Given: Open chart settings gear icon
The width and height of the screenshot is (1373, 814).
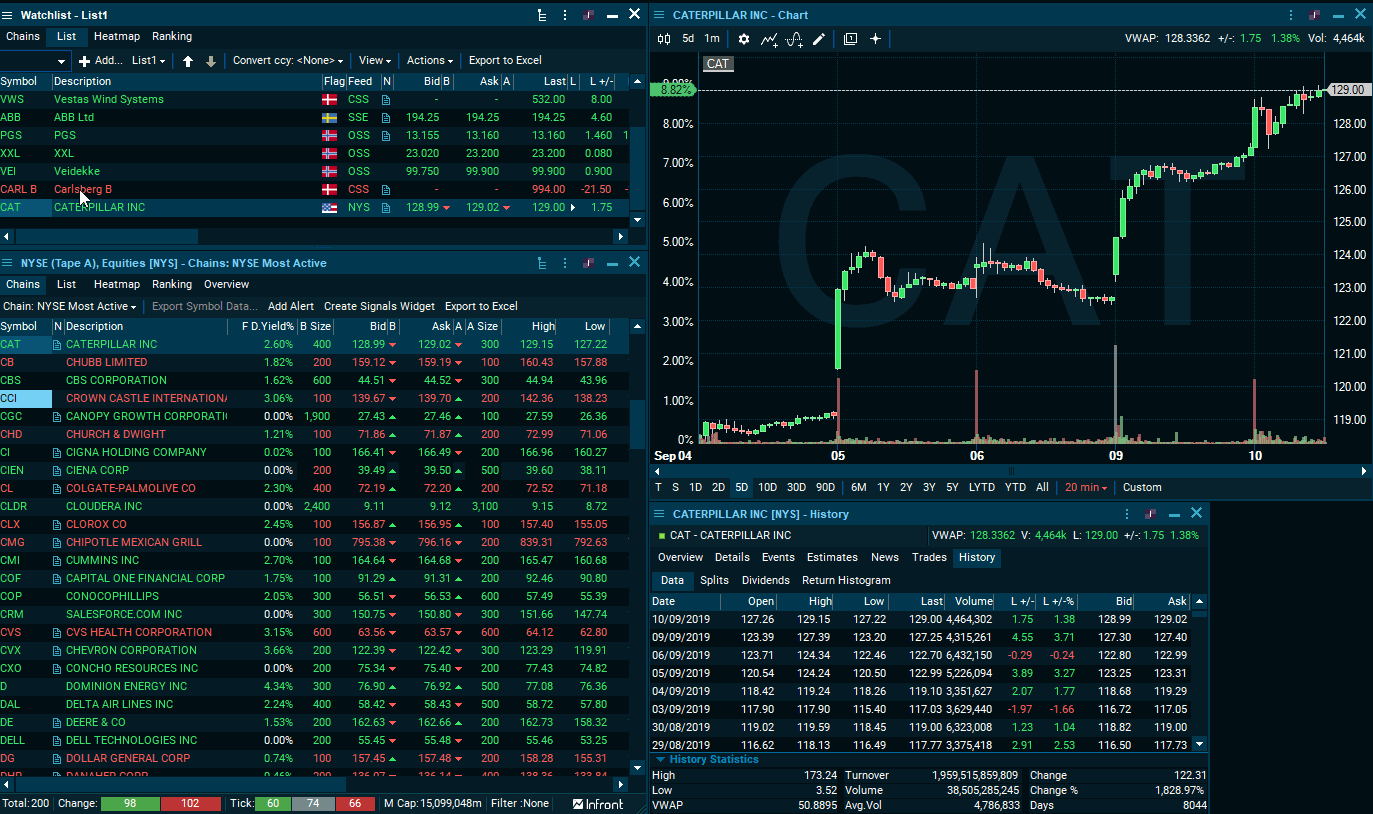Looking at the screenshot, I should [743, 39].
